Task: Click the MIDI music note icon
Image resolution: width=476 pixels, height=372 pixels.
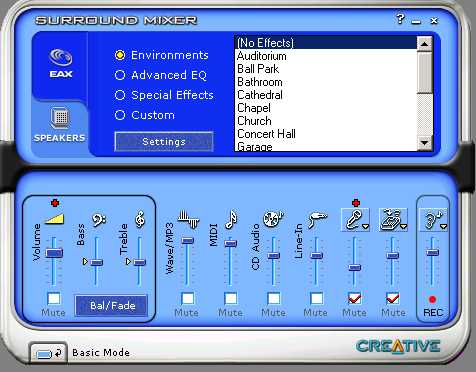Action: (x=231, y=219)
